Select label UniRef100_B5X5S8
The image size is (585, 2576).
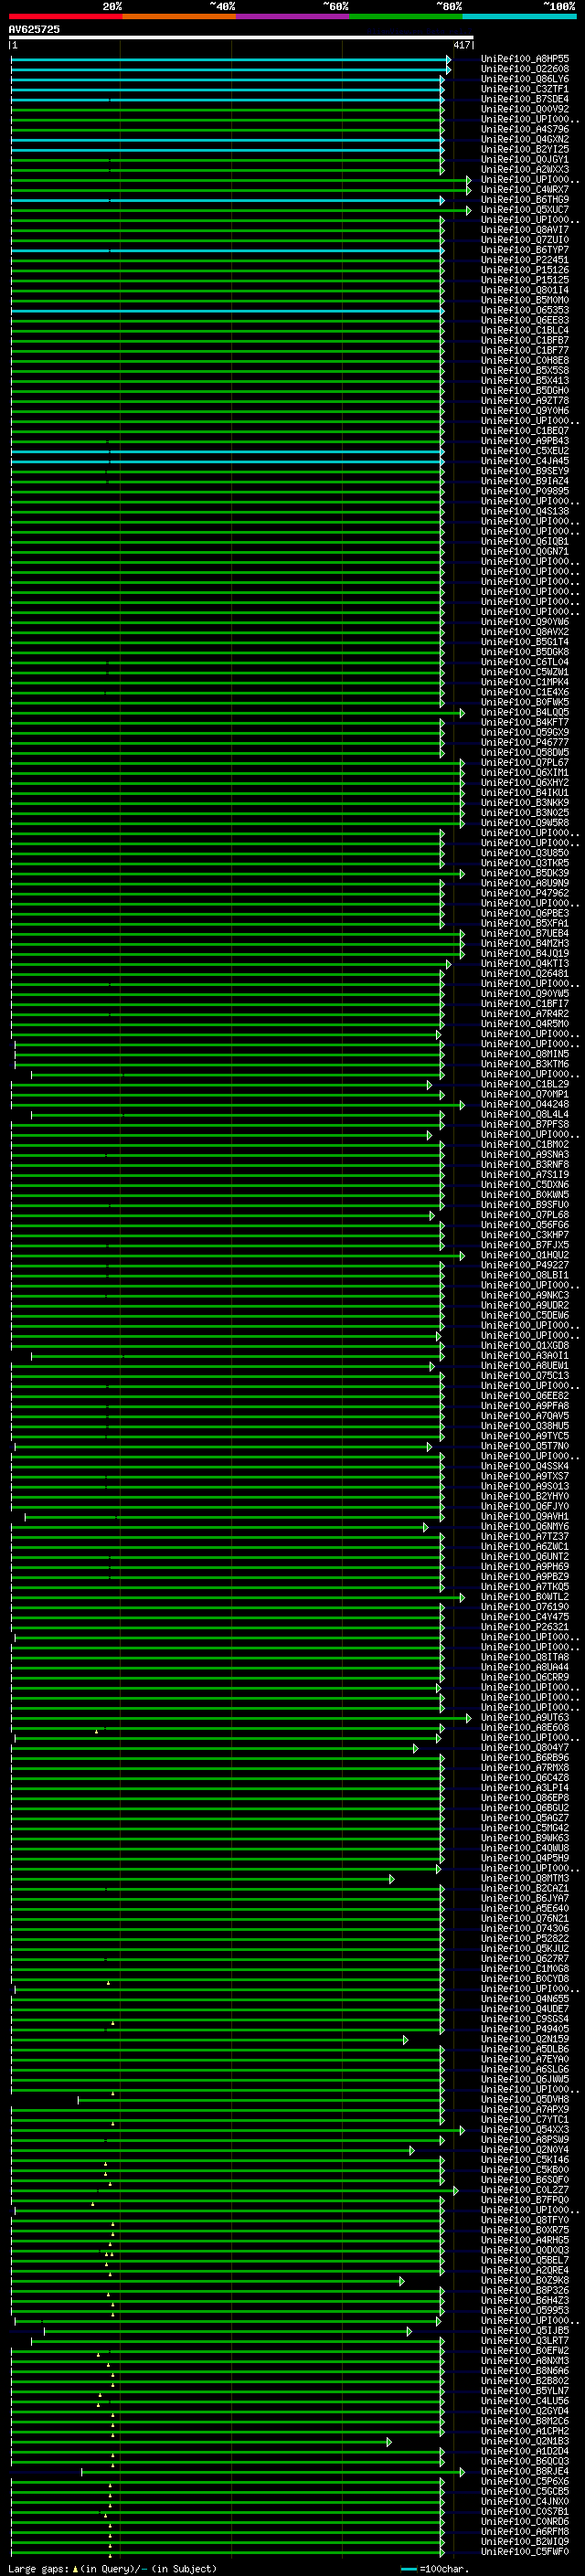(525, 371)
